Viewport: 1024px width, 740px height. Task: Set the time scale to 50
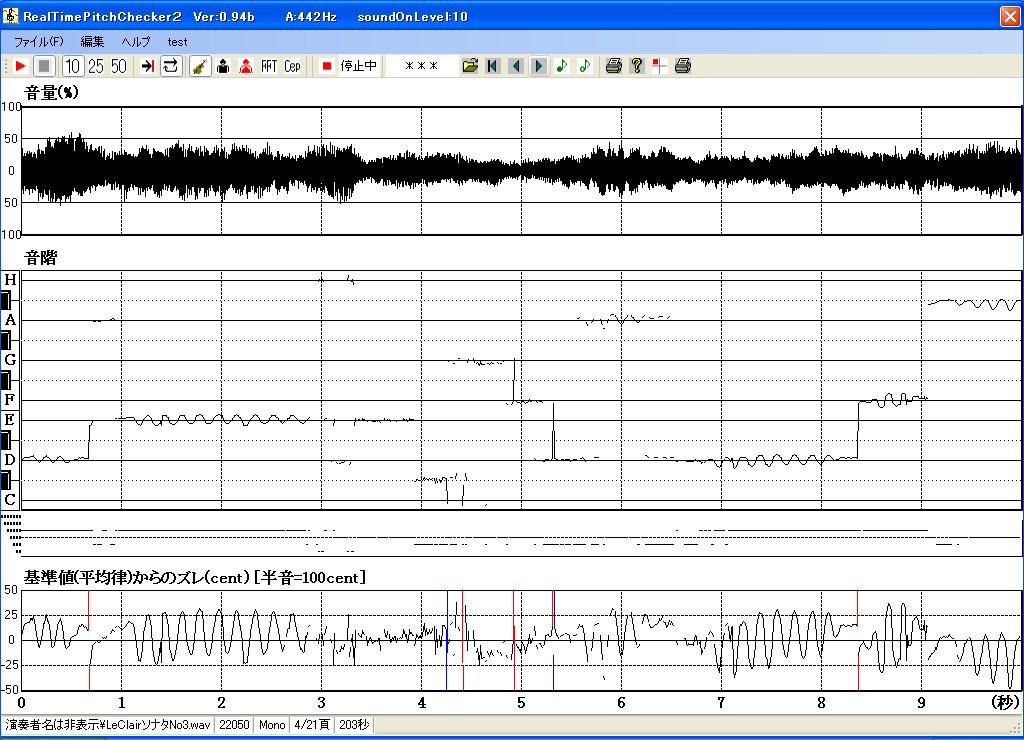(119, 66)
